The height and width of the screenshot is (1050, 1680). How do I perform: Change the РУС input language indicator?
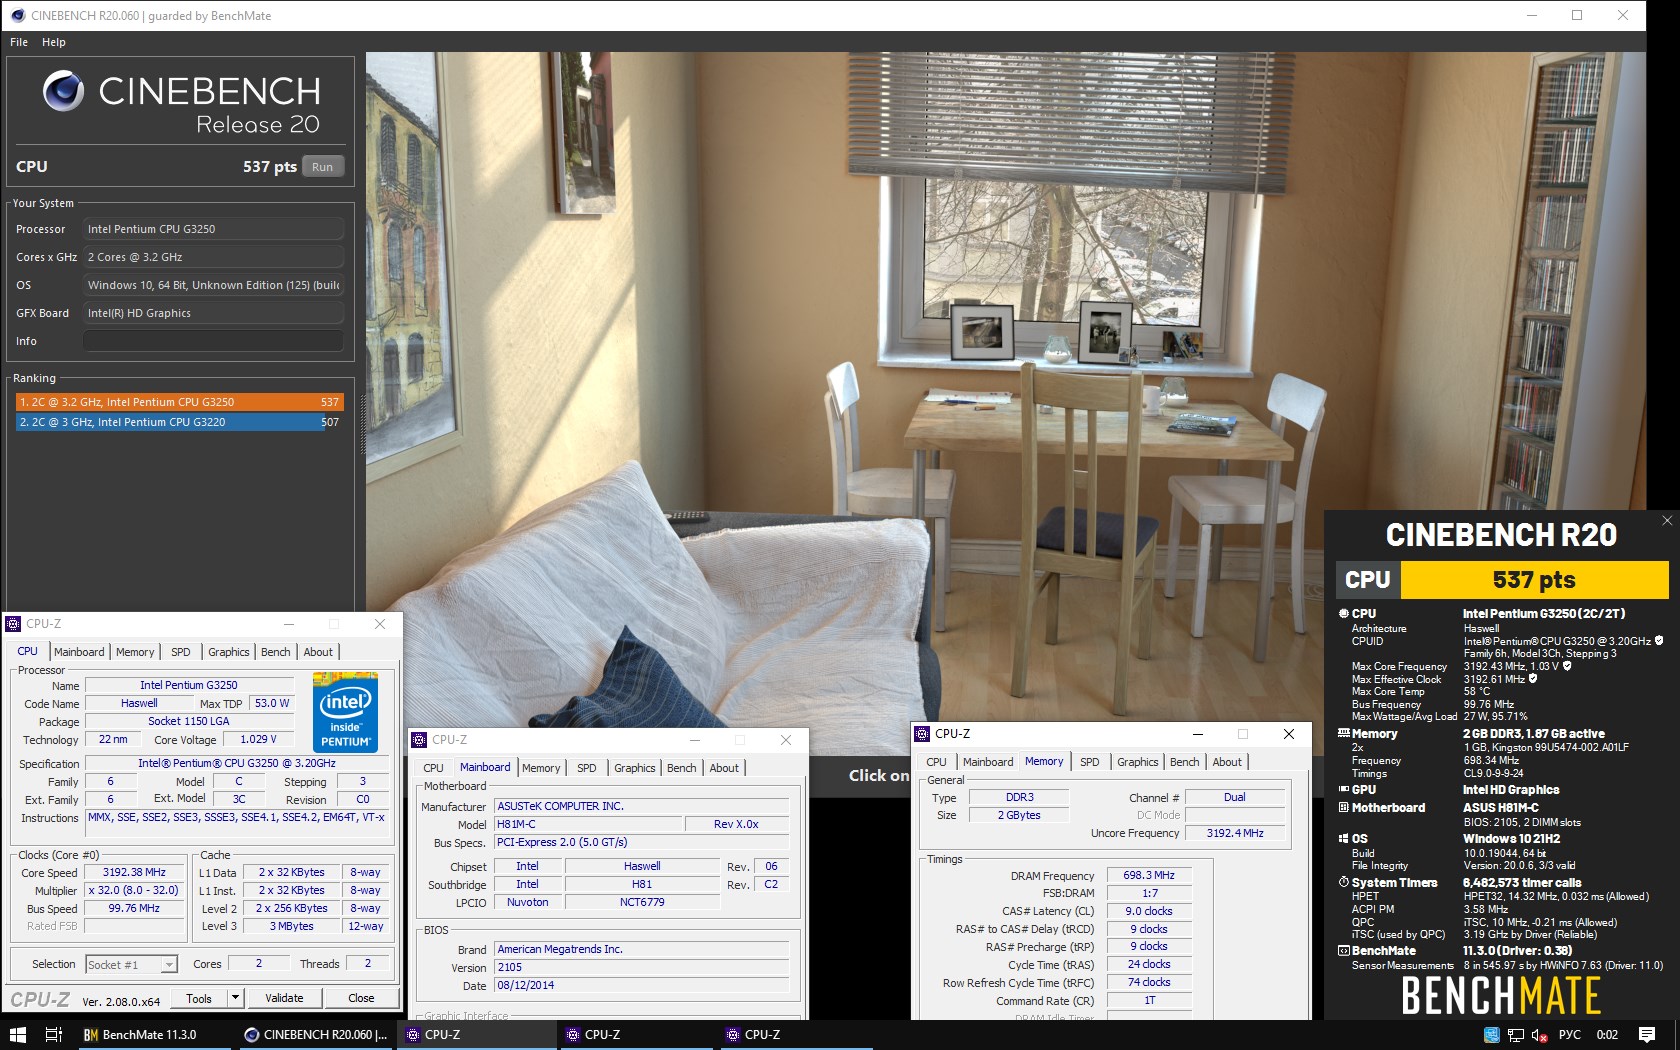(1570, 1035)
